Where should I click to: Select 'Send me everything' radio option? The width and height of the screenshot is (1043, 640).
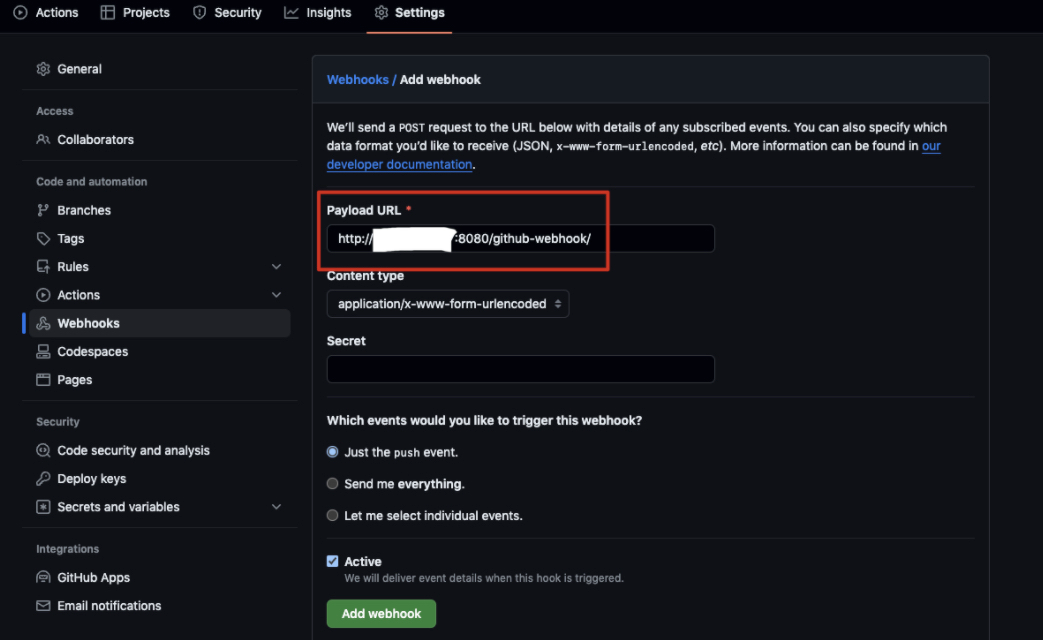pyautogui.click(x=333, y=484)
